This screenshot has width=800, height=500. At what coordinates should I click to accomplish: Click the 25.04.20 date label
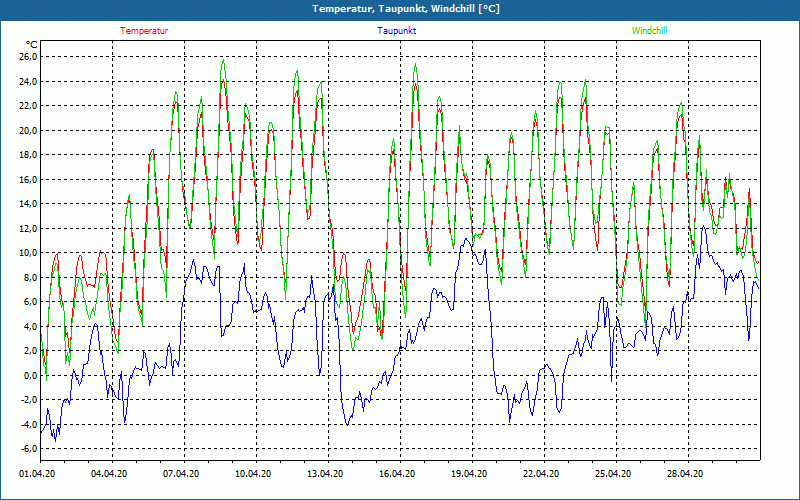click(613, 473)
